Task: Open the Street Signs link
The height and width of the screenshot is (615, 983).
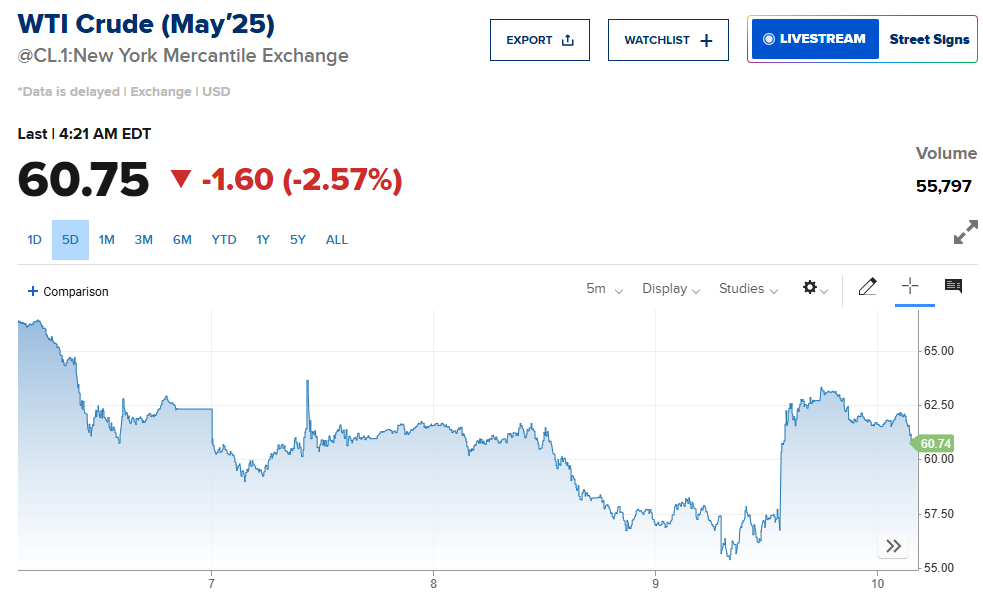Action: click(929, 39)
